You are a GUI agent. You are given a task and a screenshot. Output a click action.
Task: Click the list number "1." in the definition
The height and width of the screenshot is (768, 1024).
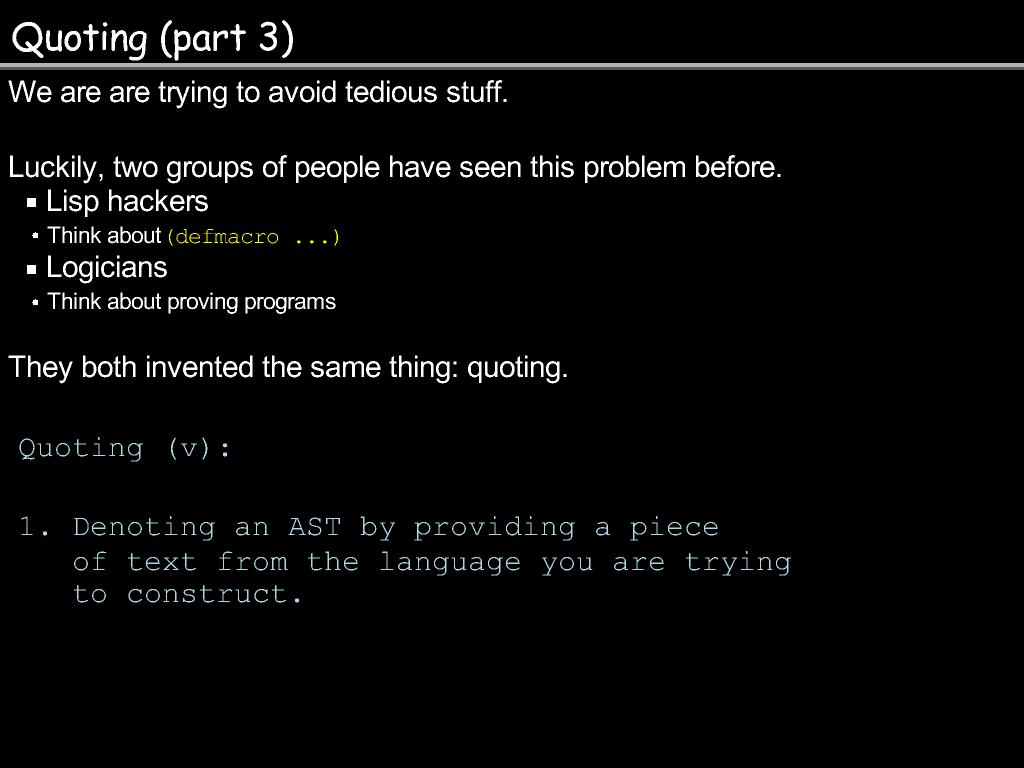coord(34,527)
